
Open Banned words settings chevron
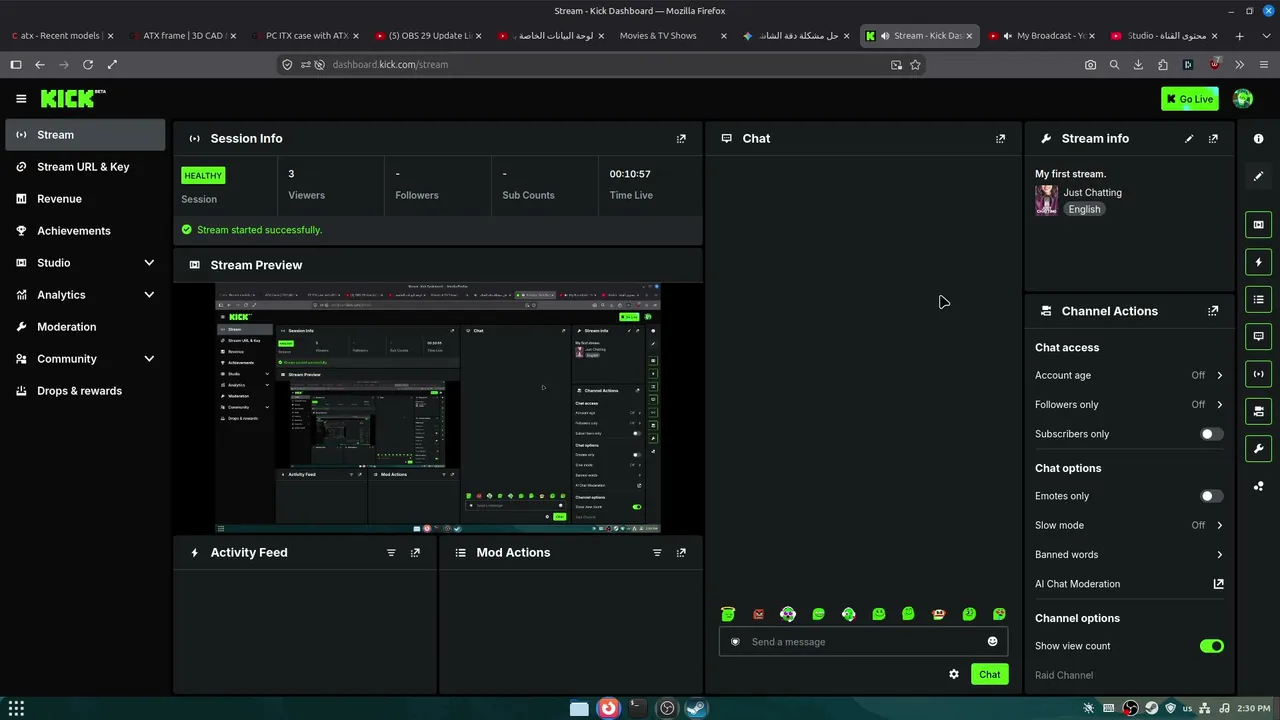[1219, 555]
